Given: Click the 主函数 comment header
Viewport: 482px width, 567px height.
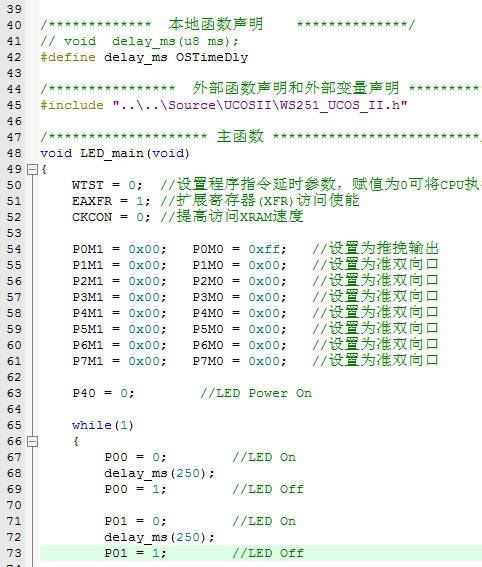Looking at the screenshot, I should pyautogui.click(x=240, y=136).
